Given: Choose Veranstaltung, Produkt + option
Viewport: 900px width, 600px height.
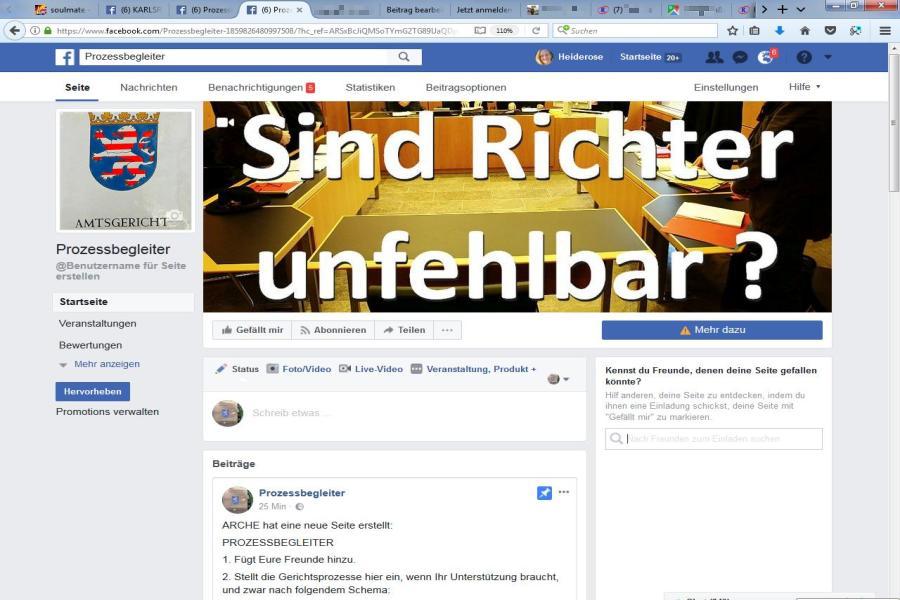Looking at the screenshot, I should pyautogui.click(x=474, y=369).
